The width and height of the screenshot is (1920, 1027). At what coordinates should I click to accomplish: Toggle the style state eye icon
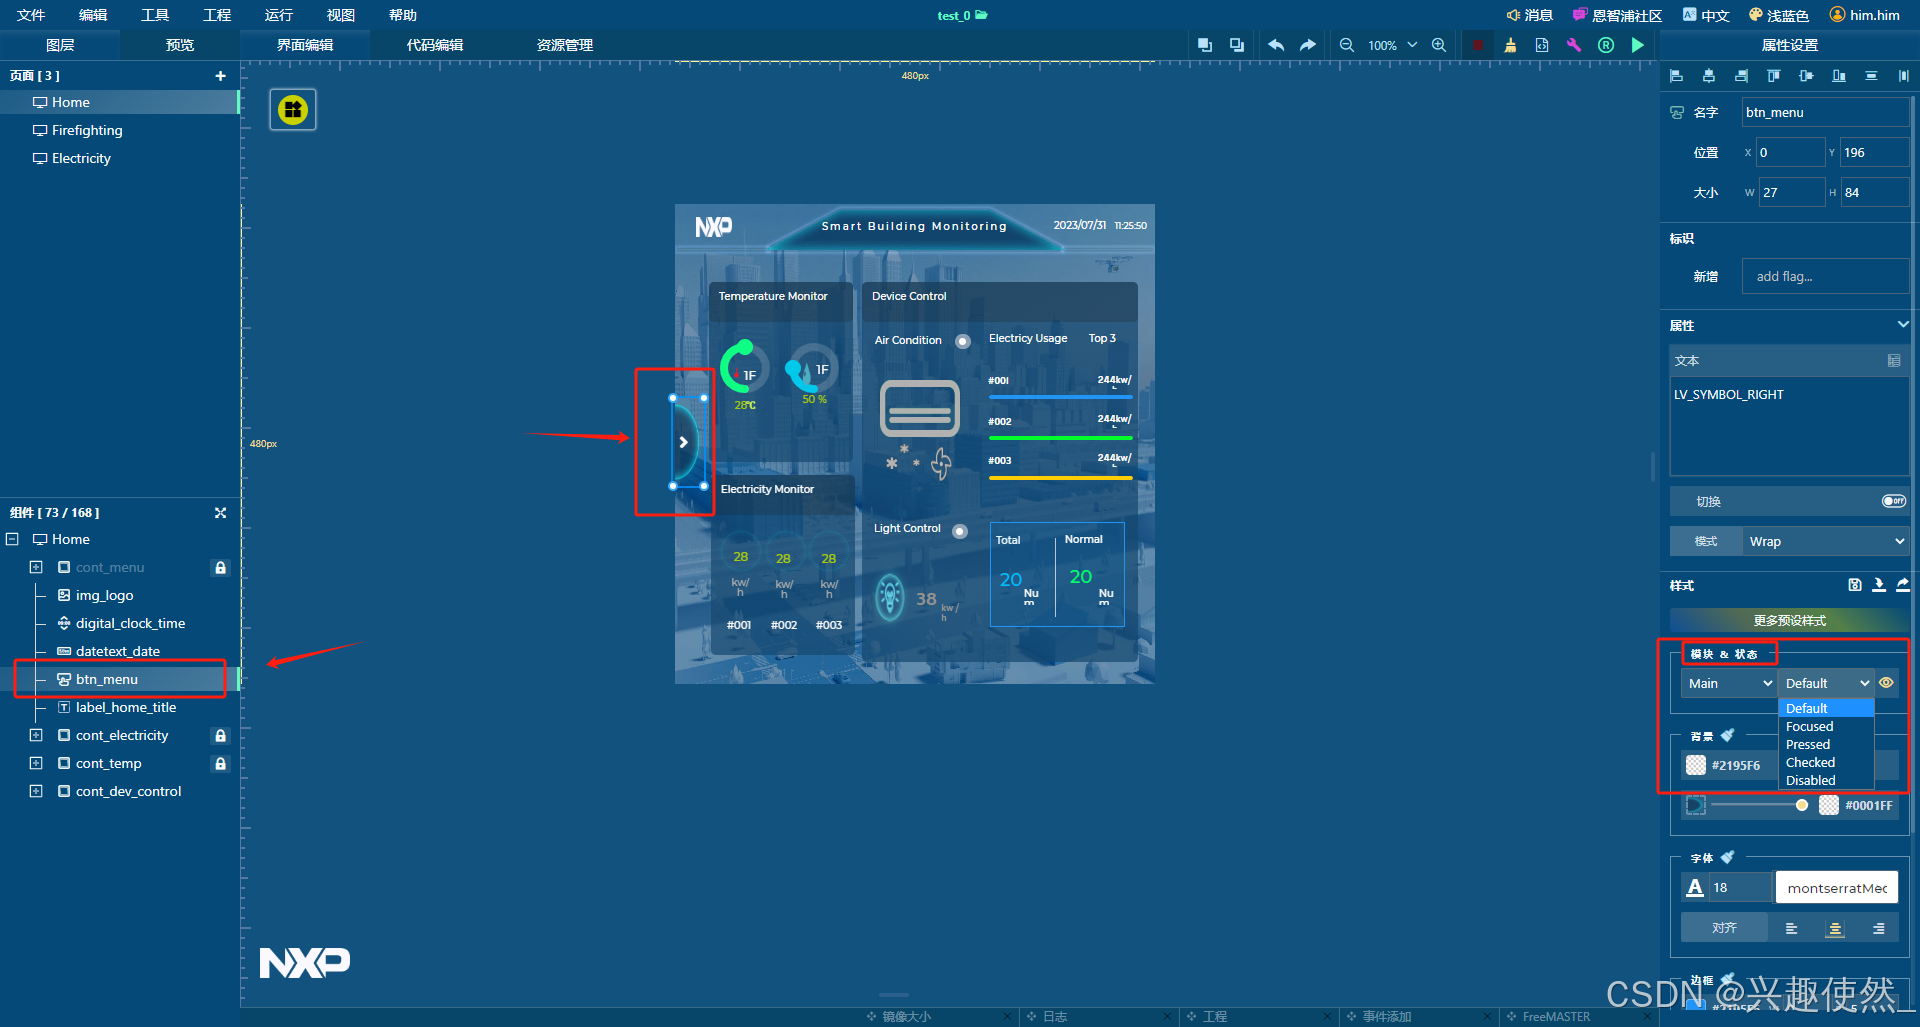(x=1887, y=683)
